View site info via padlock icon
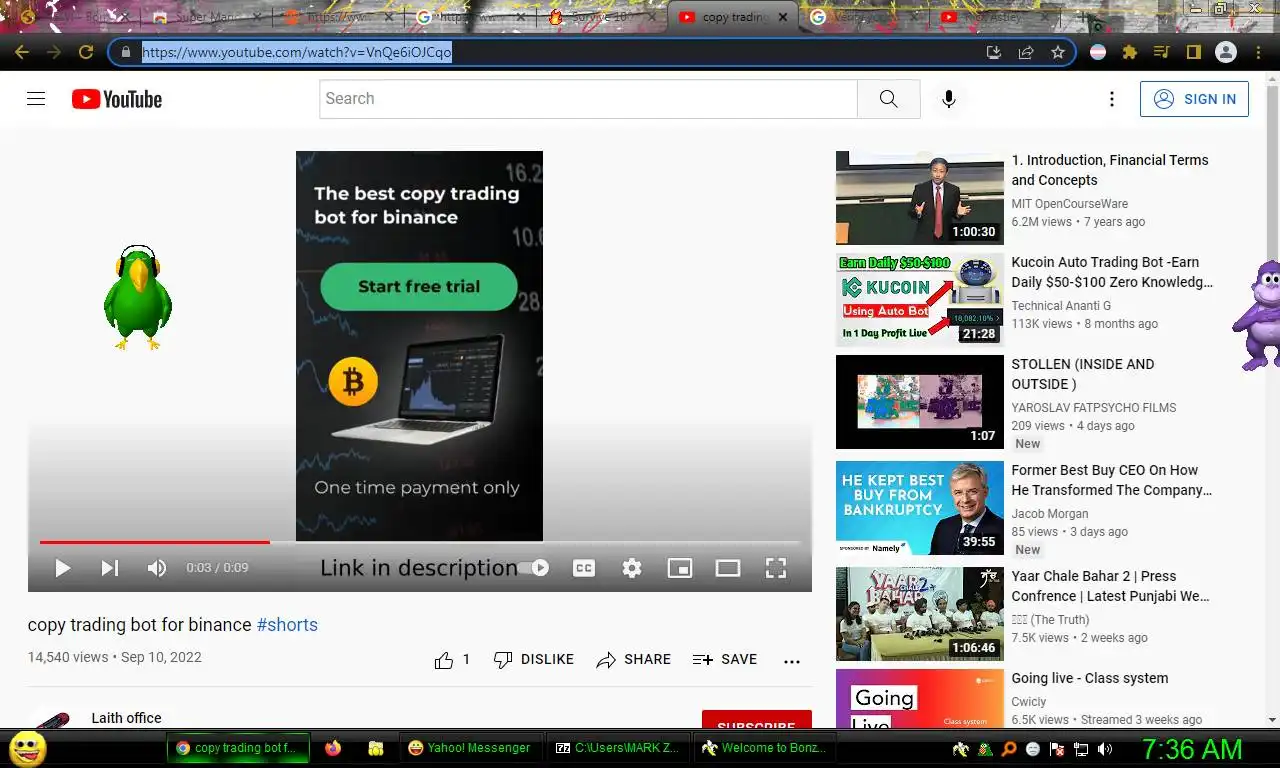The height and width of the screenshot is (768, 1280). [126, 52]
